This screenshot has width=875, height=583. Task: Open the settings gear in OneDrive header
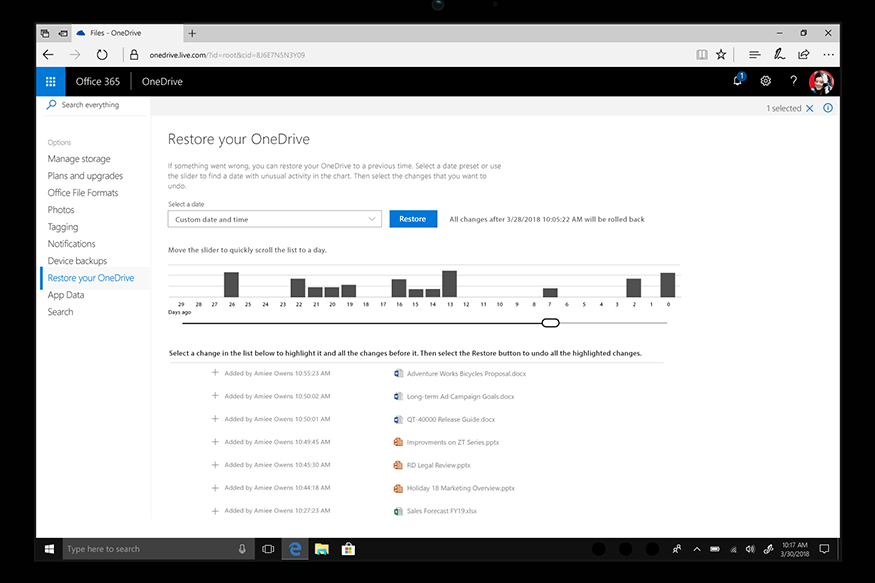[x=766, y=81]
